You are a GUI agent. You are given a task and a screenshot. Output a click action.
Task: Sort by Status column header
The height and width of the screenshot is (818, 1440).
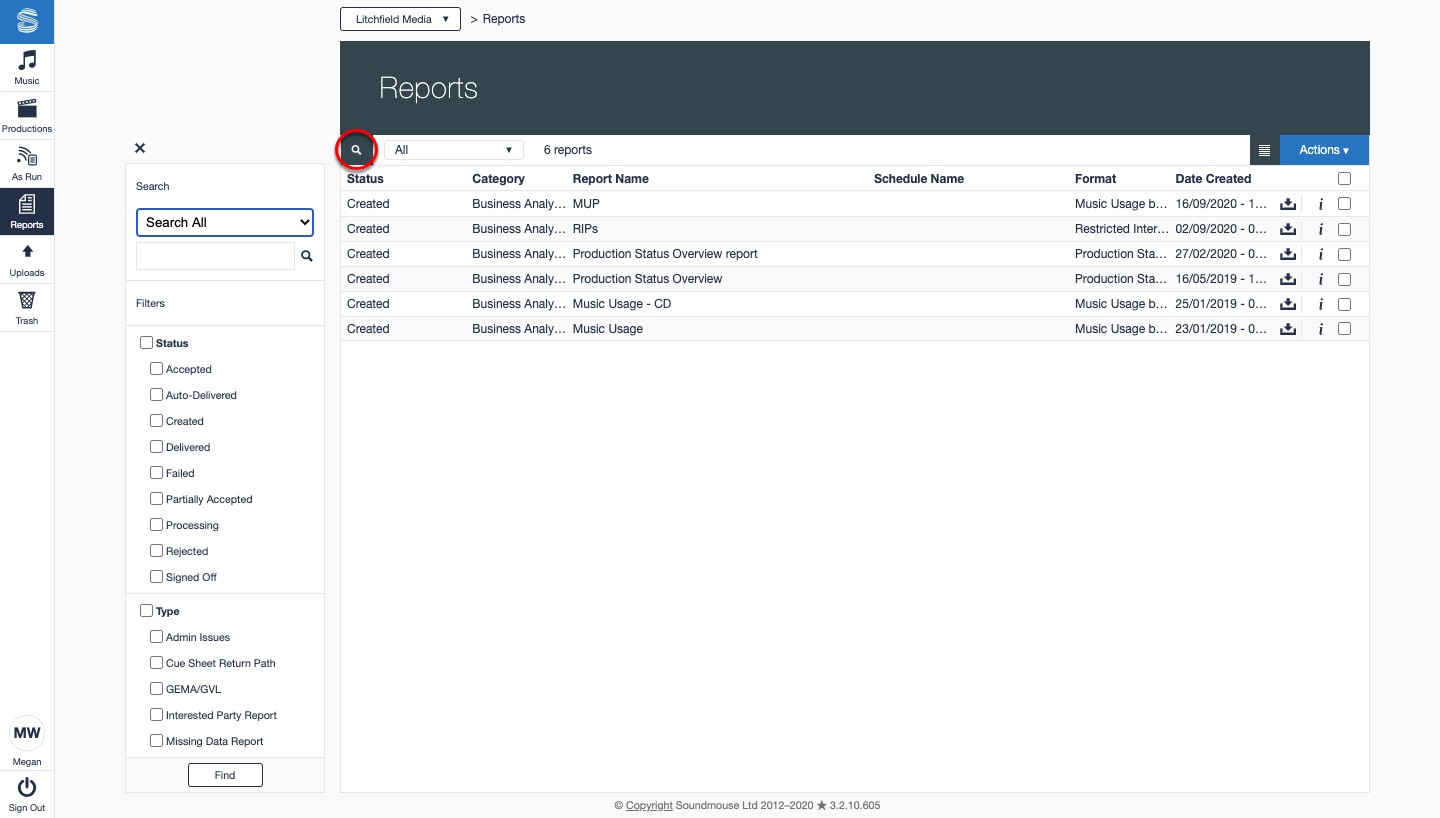(x=365, y=179)
